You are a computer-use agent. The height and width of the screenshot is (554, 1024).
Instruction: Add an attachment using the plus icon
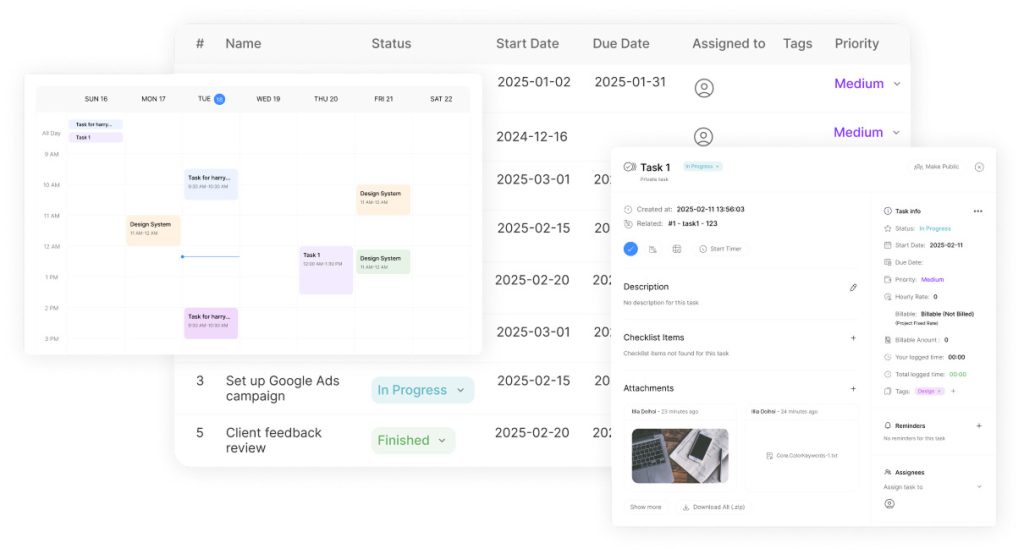(853, 388)
